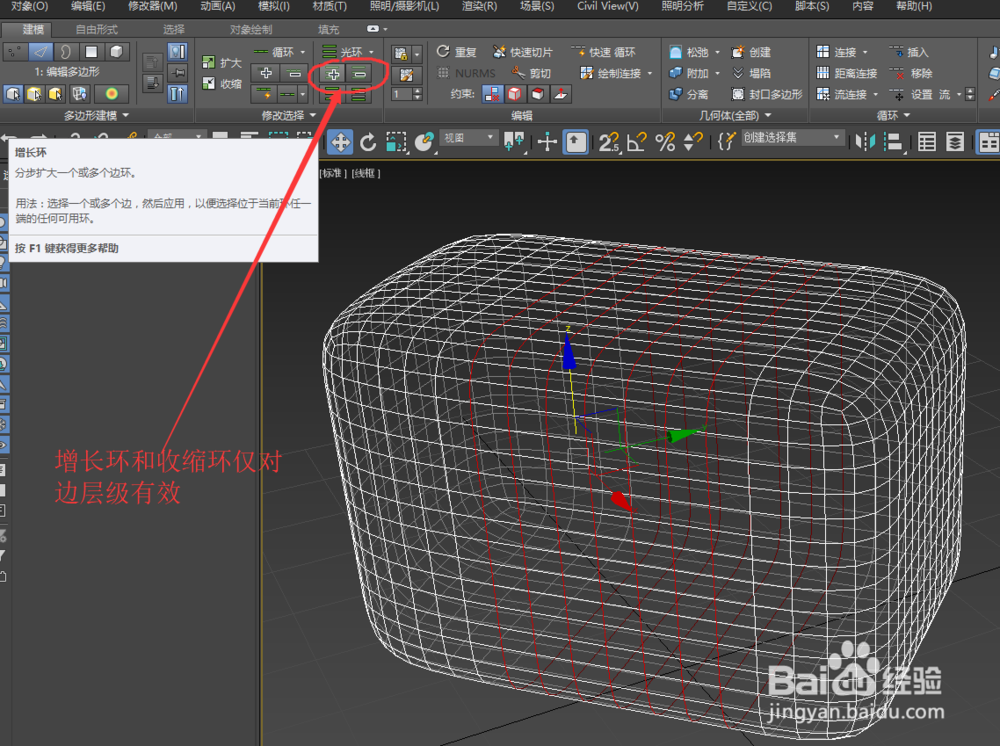
Task: Click the soft selection colored circle icon
Action: 112,94
